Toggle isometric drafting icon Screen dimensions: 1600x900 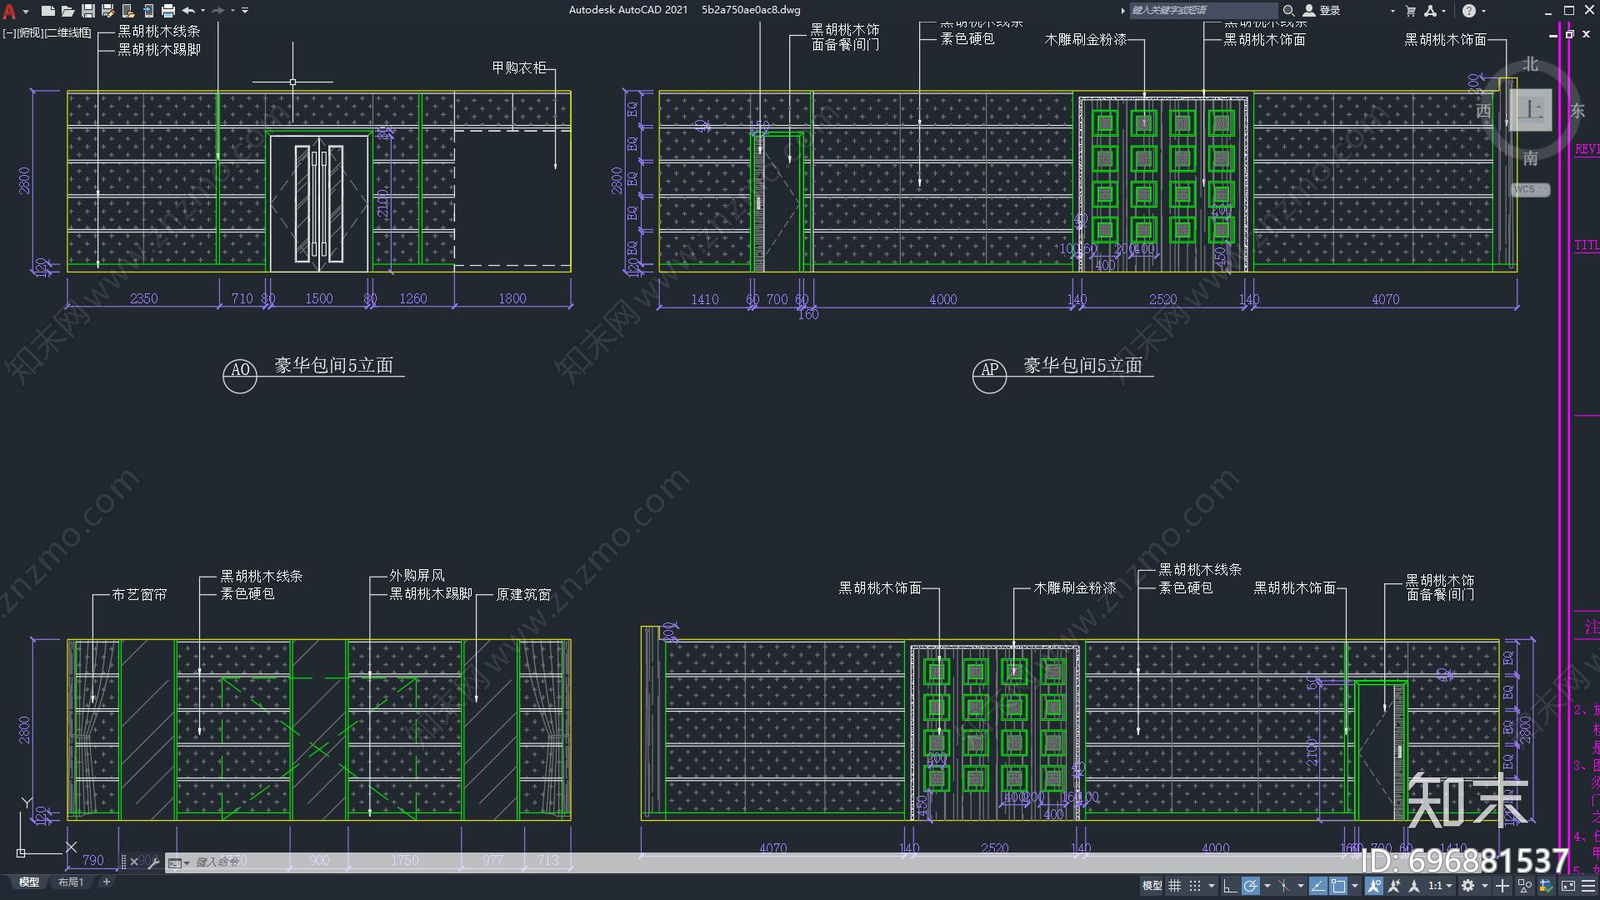click(1283, 886)
